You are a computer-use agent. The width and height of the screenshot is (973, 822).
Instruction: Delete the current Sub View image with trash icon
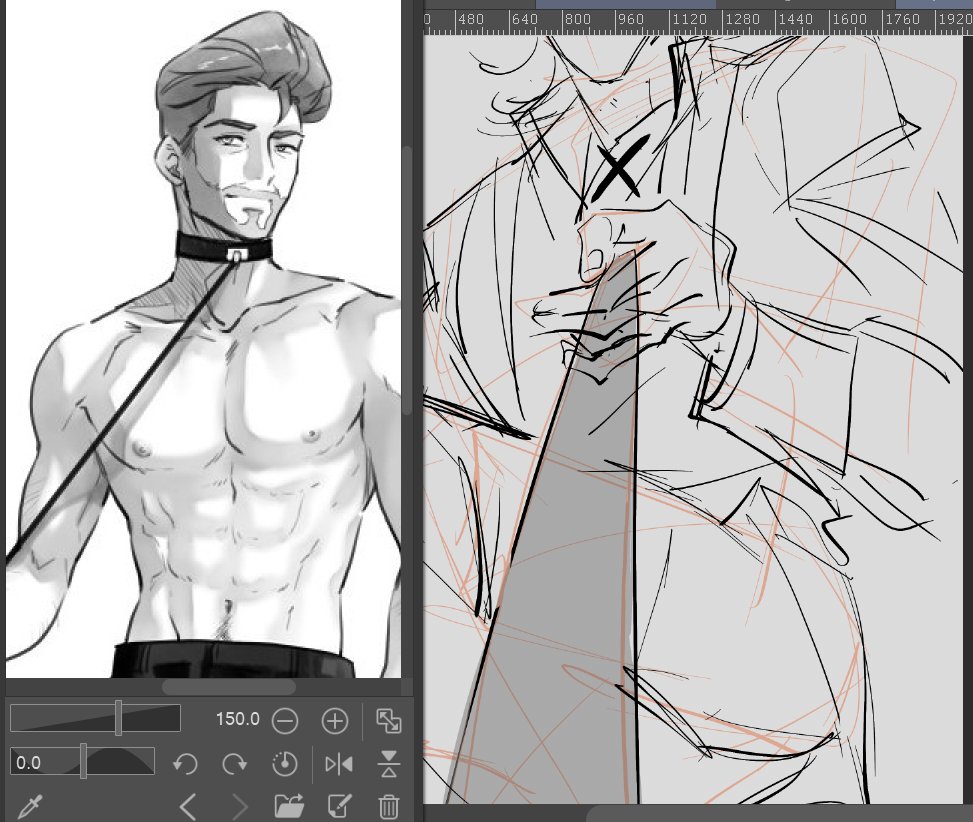[388, 806]
